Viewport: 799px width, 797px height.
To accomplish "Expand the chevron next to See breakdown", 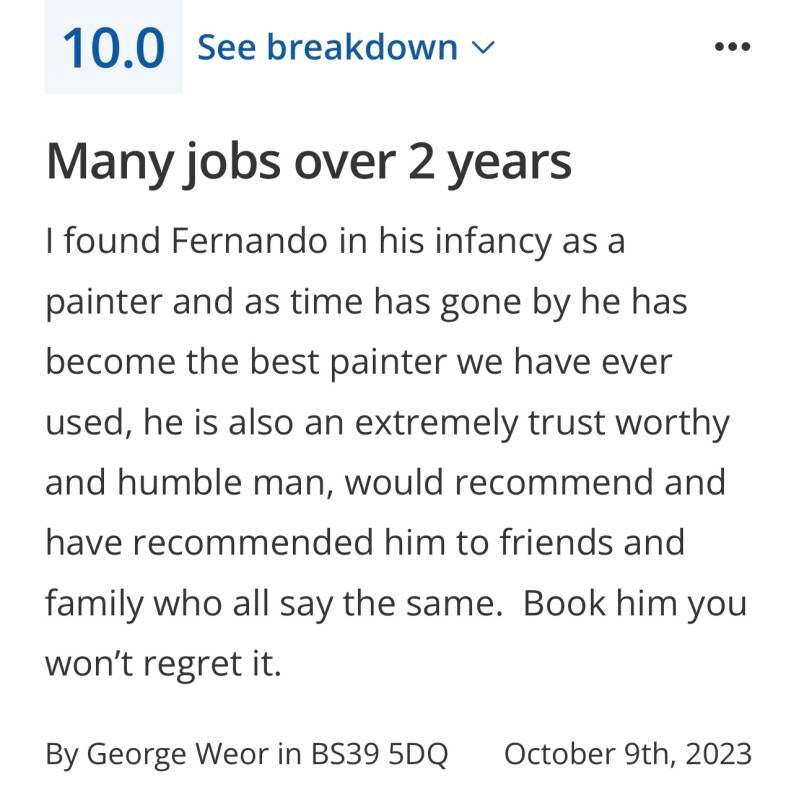I will [x=482, y=48].
